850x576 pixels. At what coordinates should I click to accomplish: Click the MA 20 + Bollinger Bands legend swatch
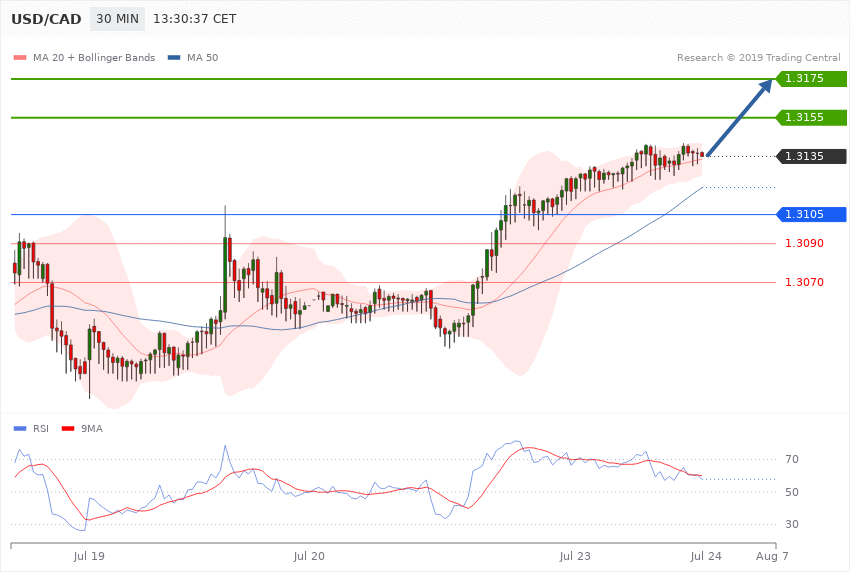tap(20, 57)
